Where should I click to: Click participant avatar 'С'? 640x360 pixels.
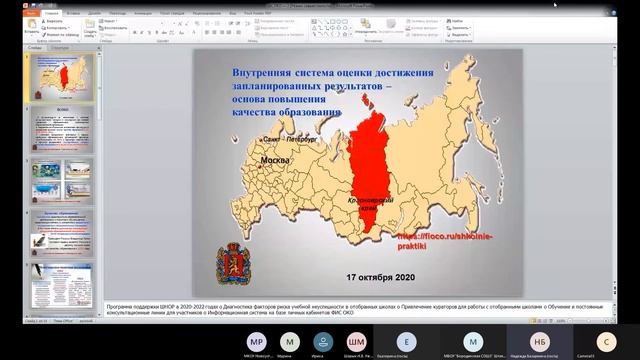point(606,342)
